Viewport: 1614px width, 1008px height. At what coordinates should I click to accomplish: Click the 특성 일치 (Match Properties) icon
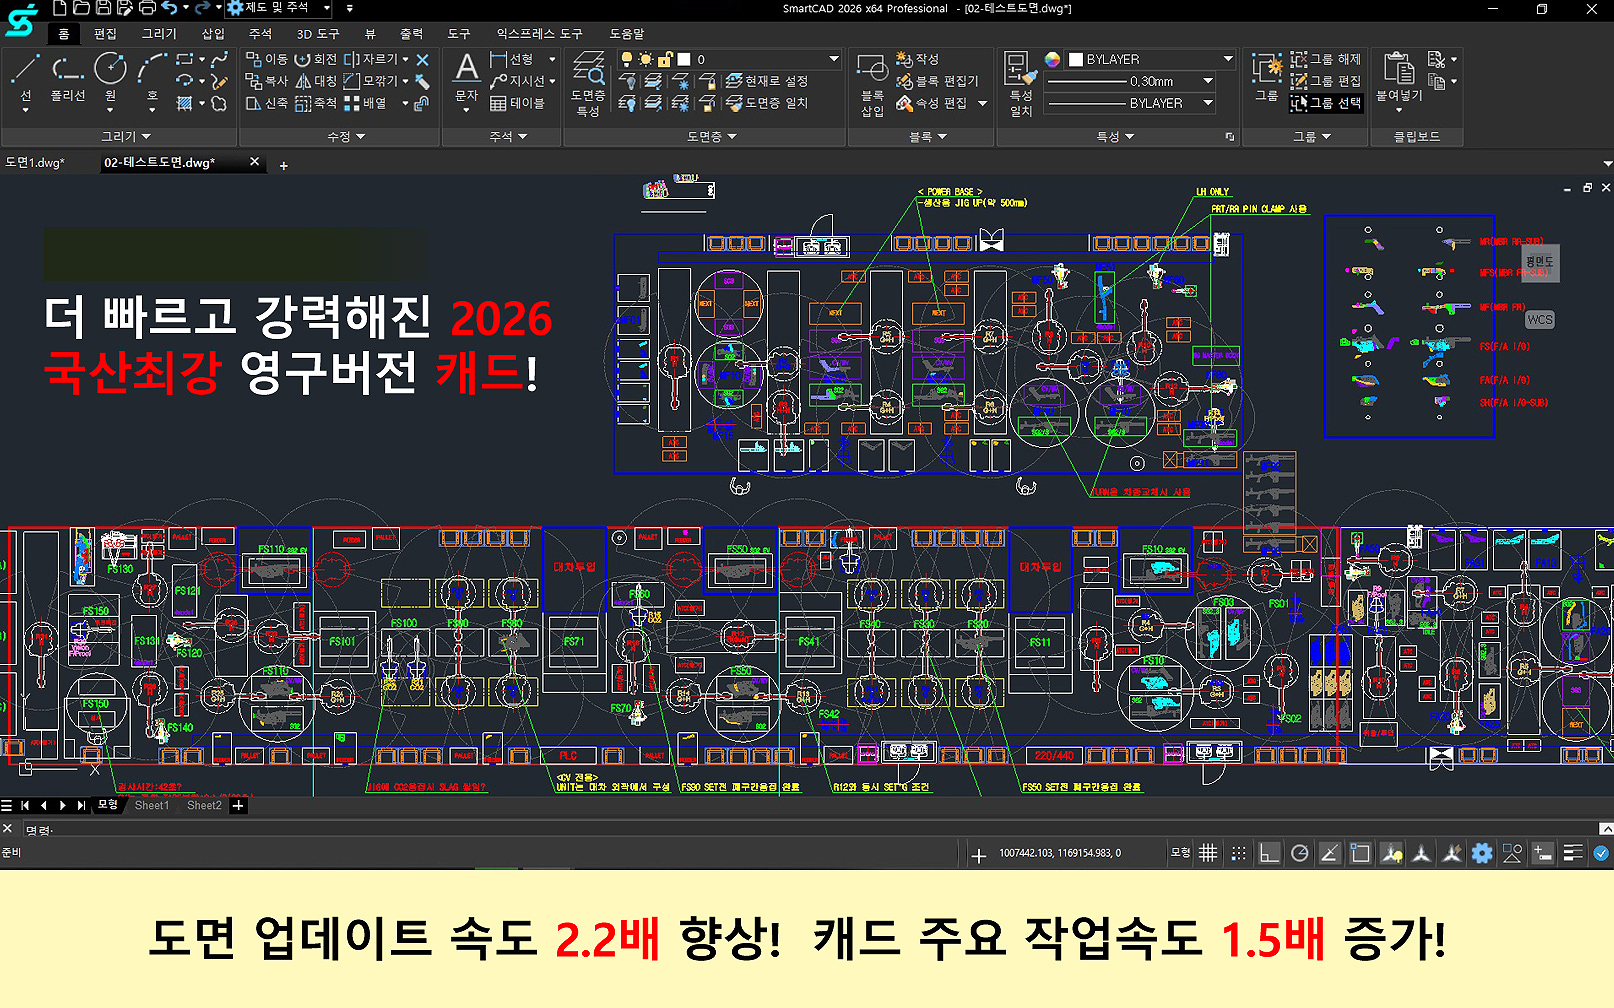pyautogui.click(x=1020, y=84)
